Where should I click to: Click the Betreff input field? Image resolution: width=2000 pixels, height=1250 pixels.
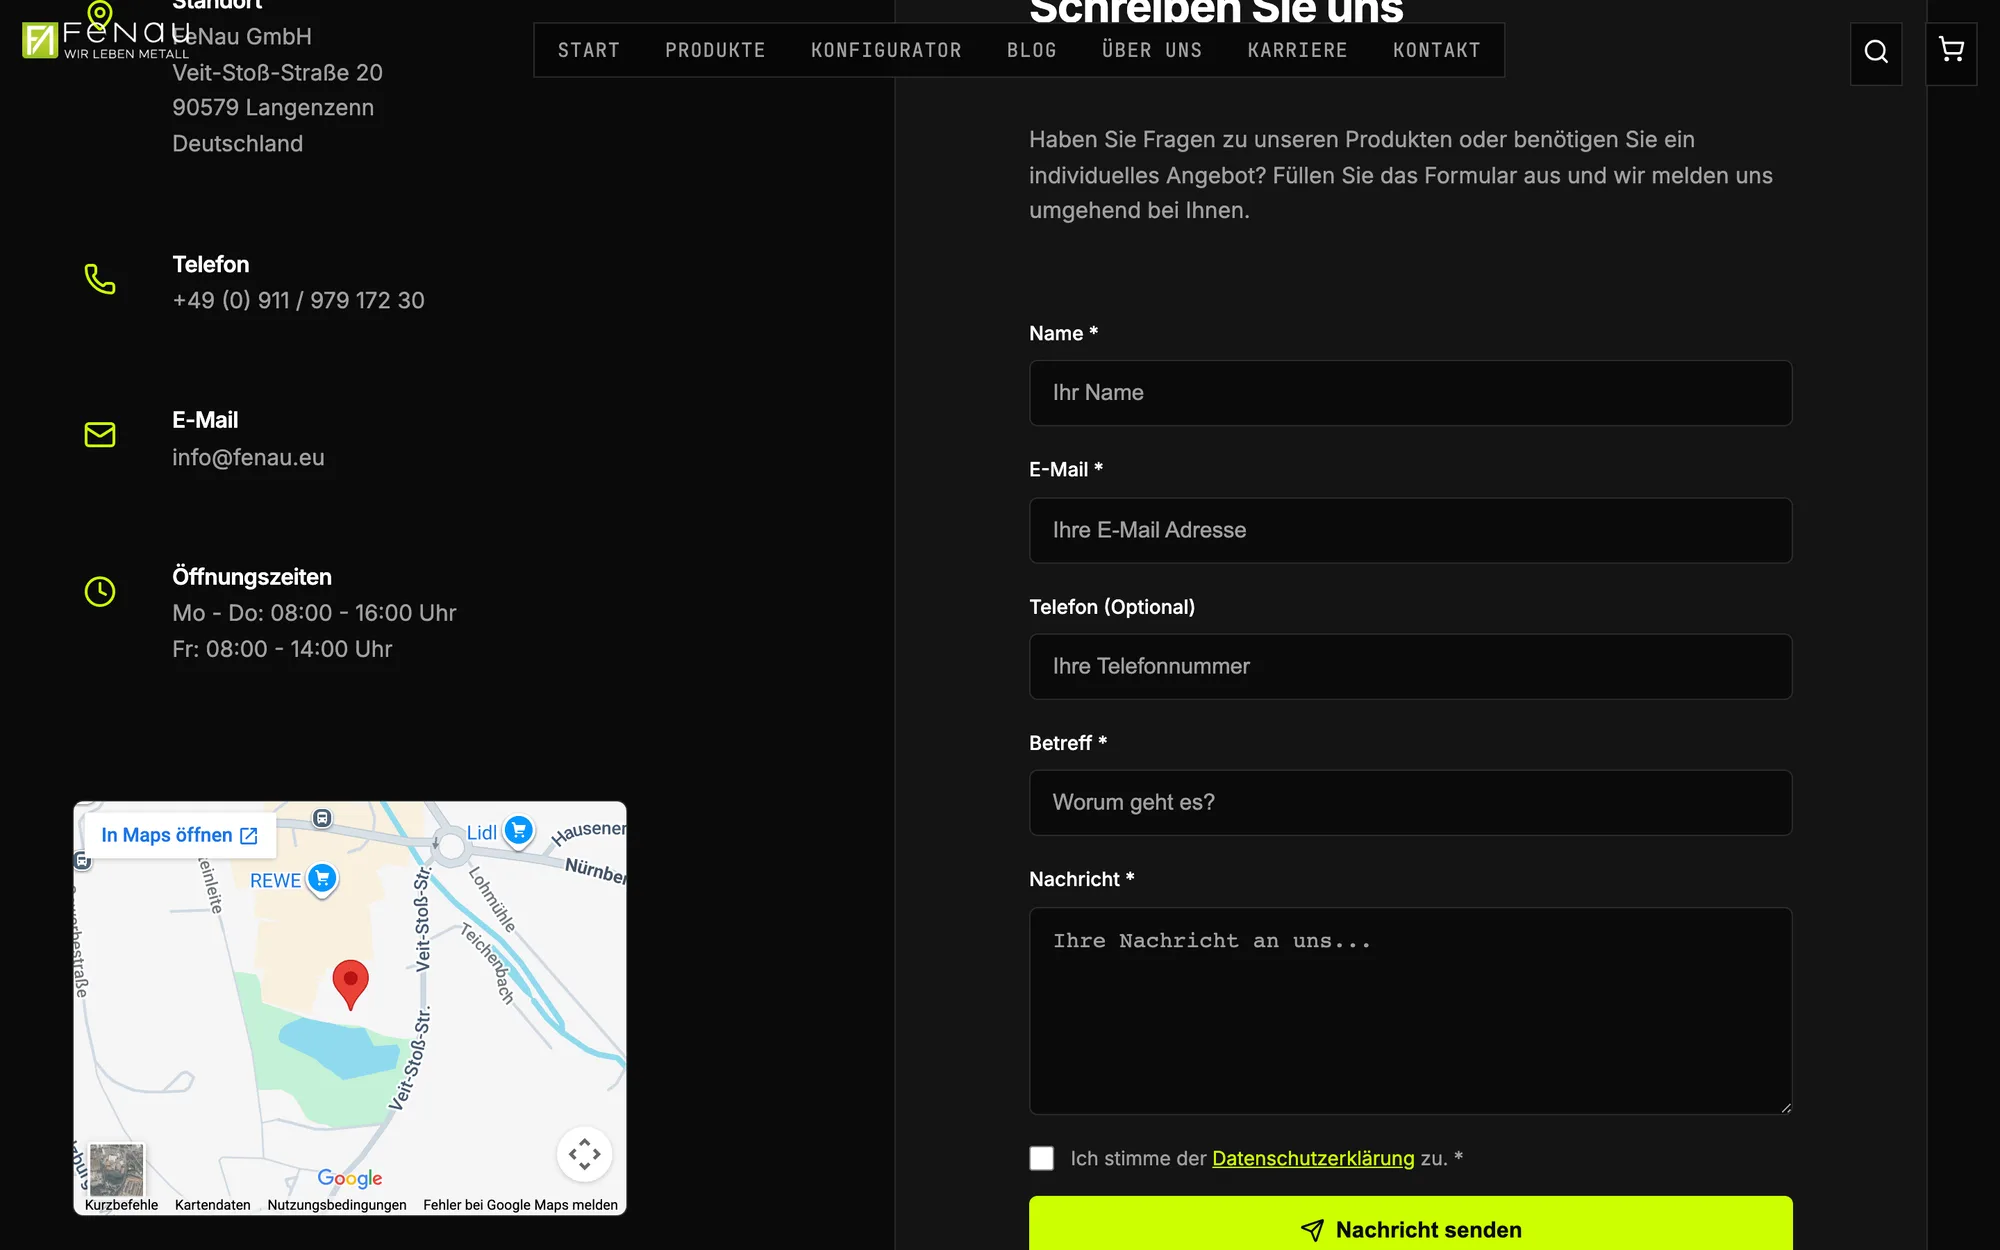tap(1410, 802)
